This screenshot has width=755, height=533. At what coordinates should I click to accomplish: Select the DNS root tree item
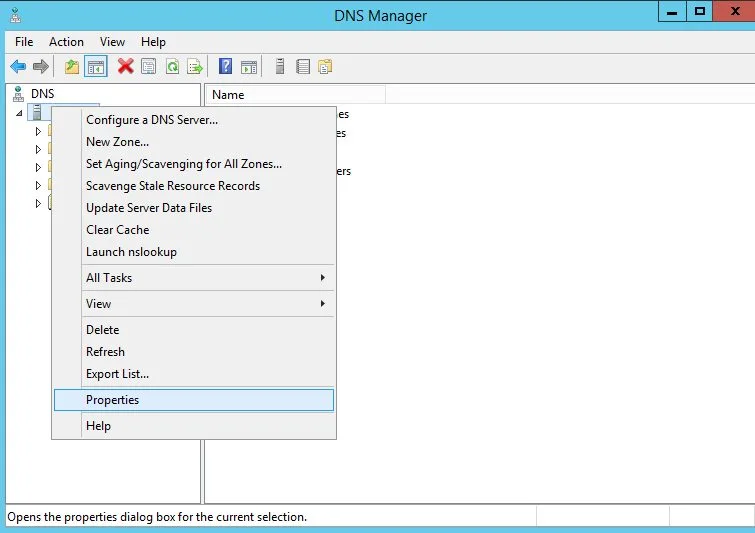point(42,94)
